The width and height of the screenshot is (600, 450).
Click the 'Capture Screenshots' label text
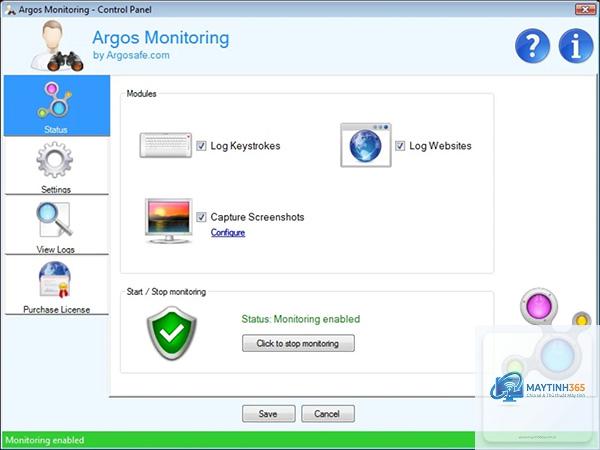coord(258,217)
